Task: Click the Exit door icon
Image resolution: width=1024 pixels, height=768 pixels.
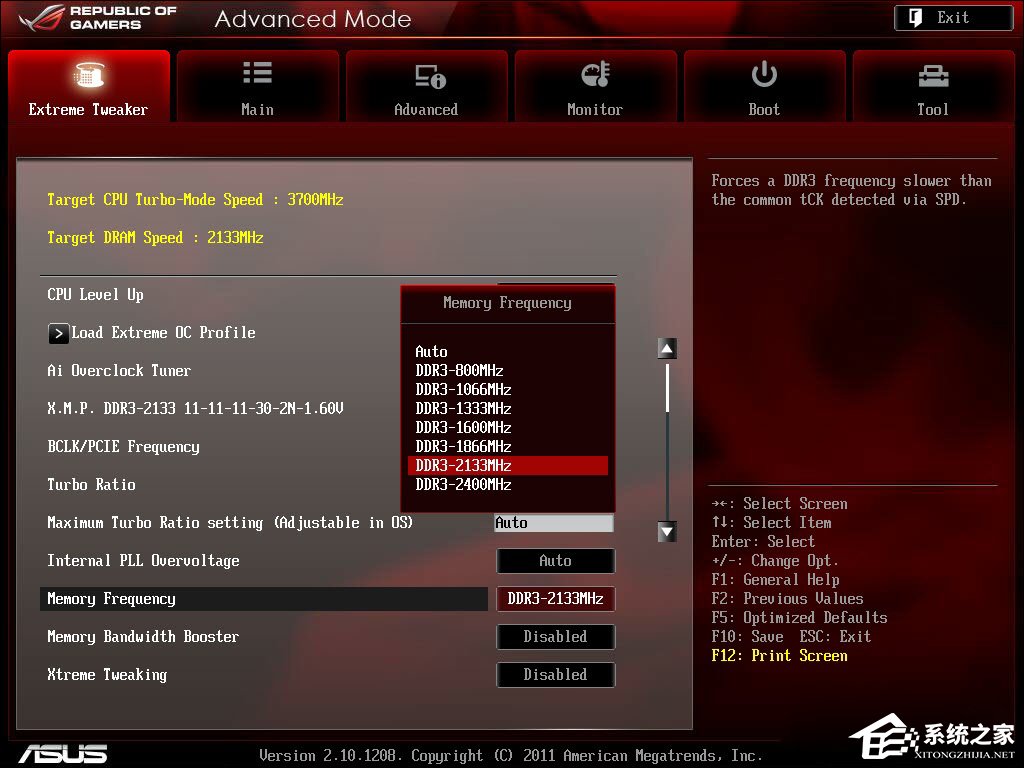Action: pos(916,17)
